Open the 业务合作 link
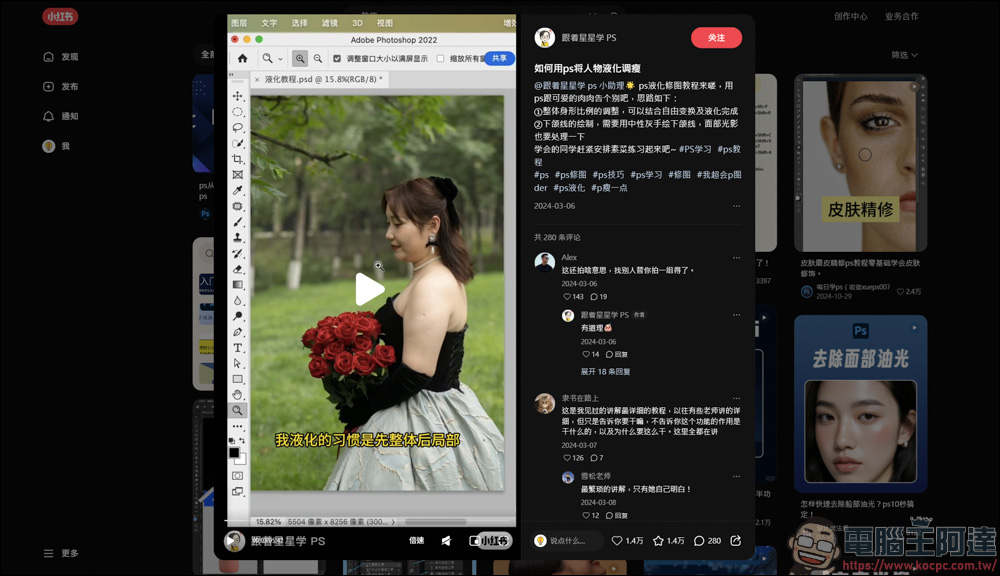 click(x=901, y=17)
